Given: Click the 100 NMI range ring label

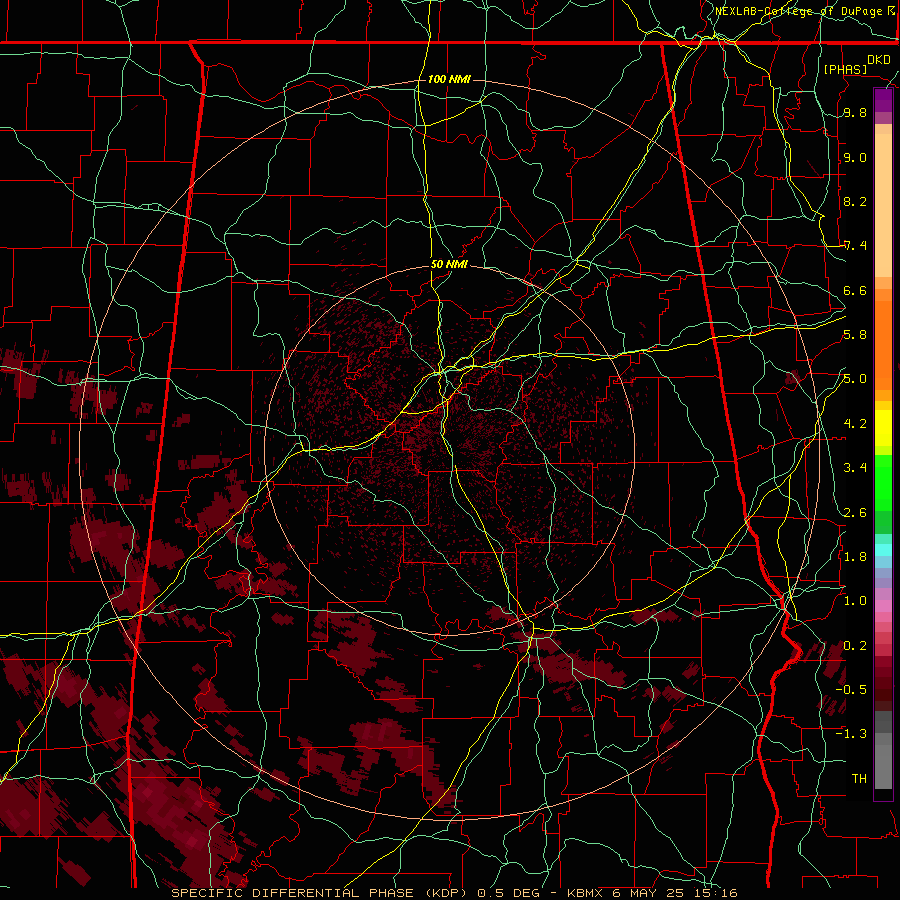Looking at the screenshot, I should [449, 79].
